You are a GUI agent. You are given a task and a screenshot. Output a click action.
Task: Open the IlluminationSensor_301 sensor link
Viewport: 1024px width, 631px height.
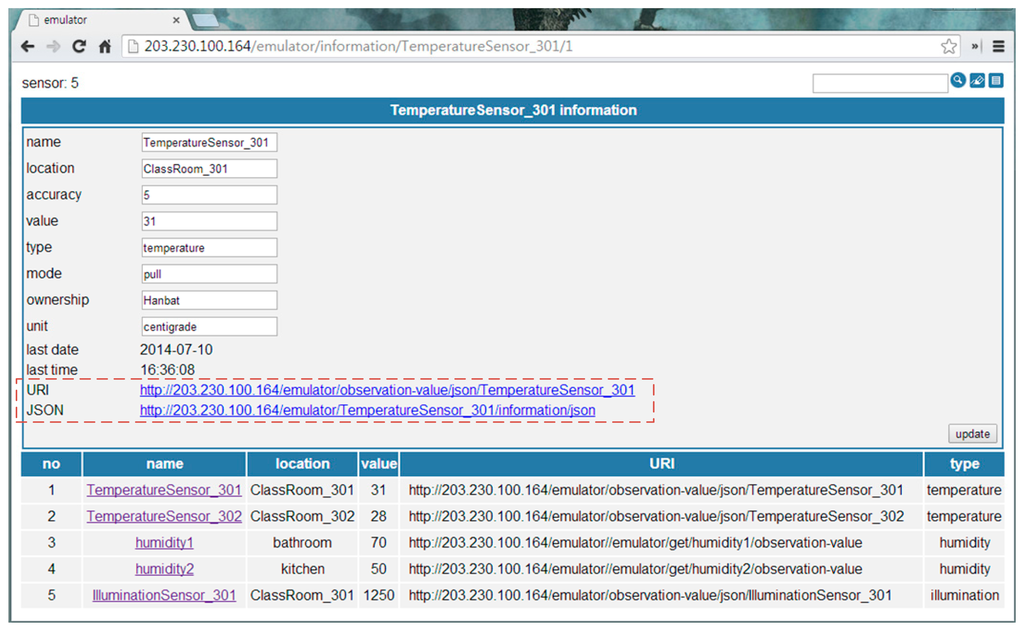(x=164, y=595)
